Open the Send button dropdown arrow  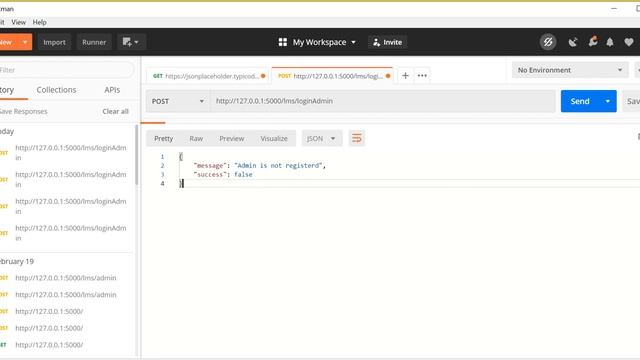click(607, 101)
